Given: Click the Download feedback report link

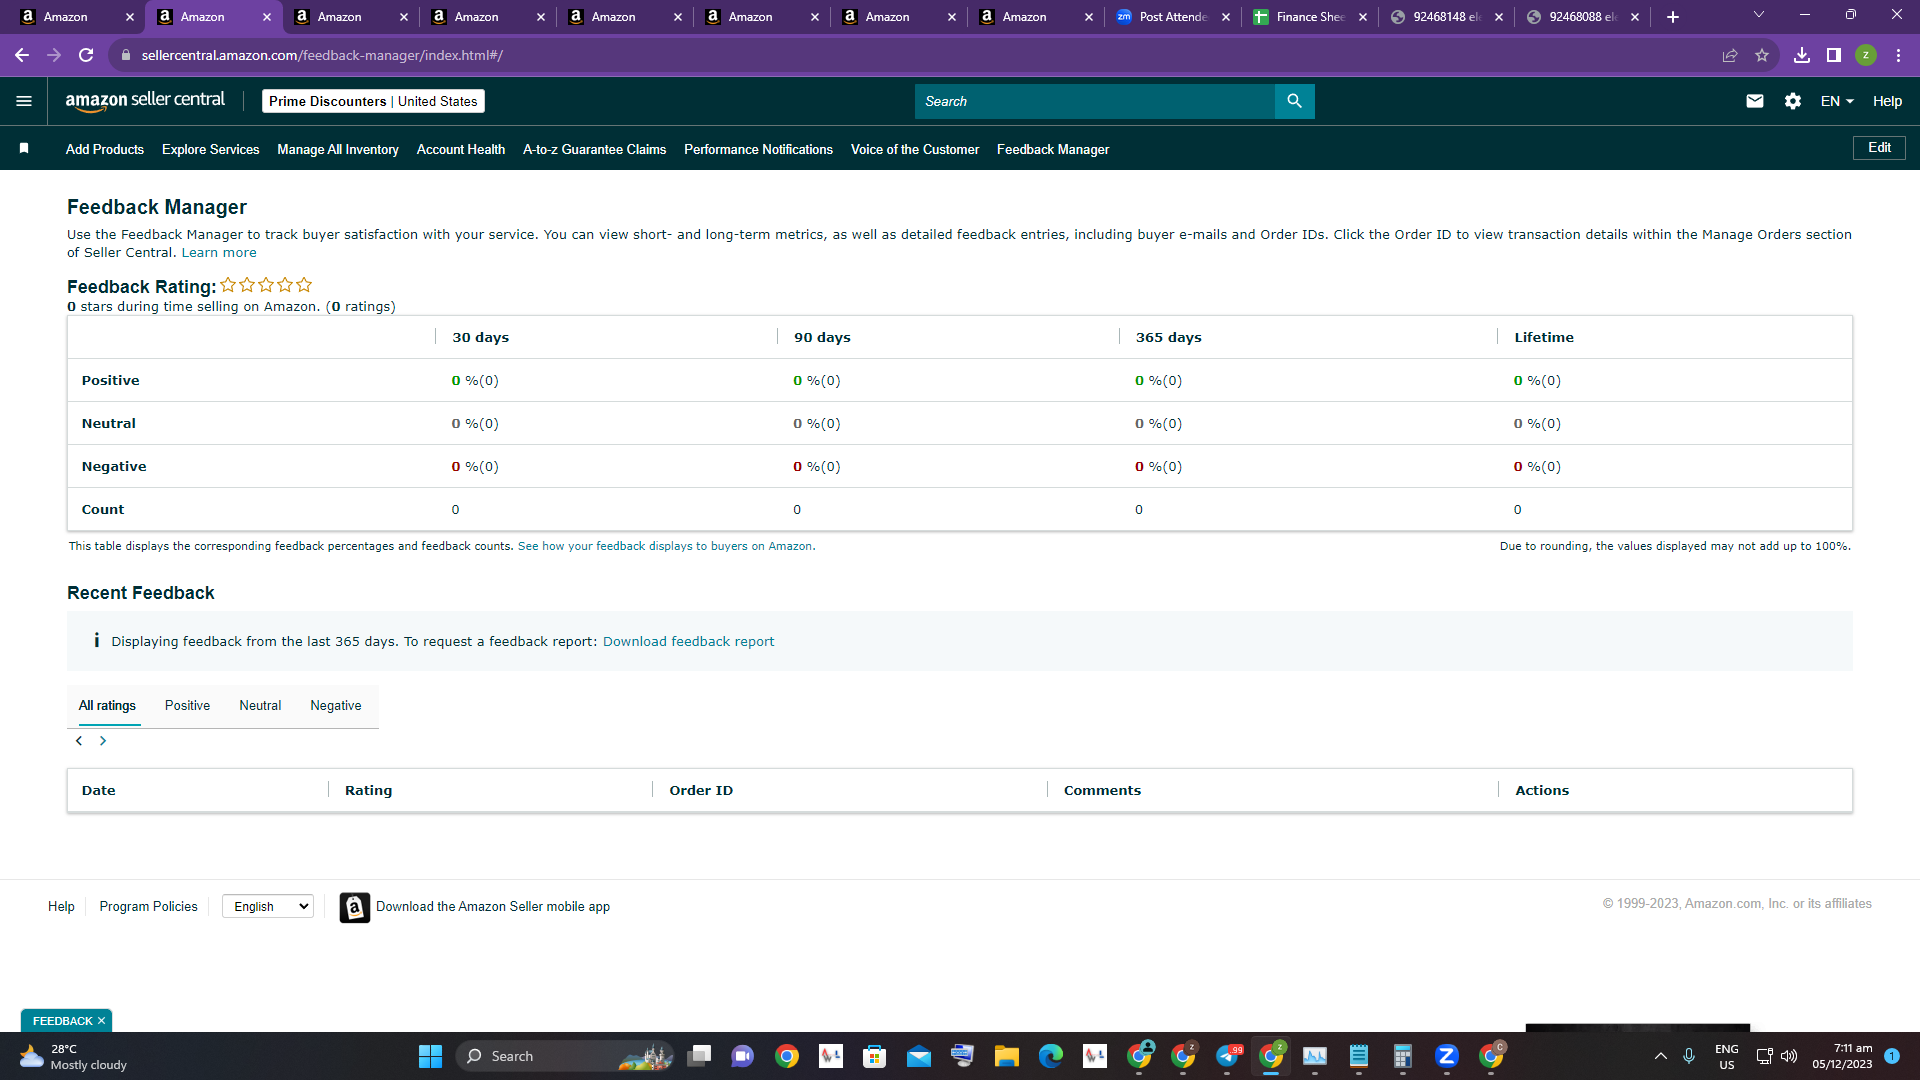Looking at the screenshot, I should point(688,642).
